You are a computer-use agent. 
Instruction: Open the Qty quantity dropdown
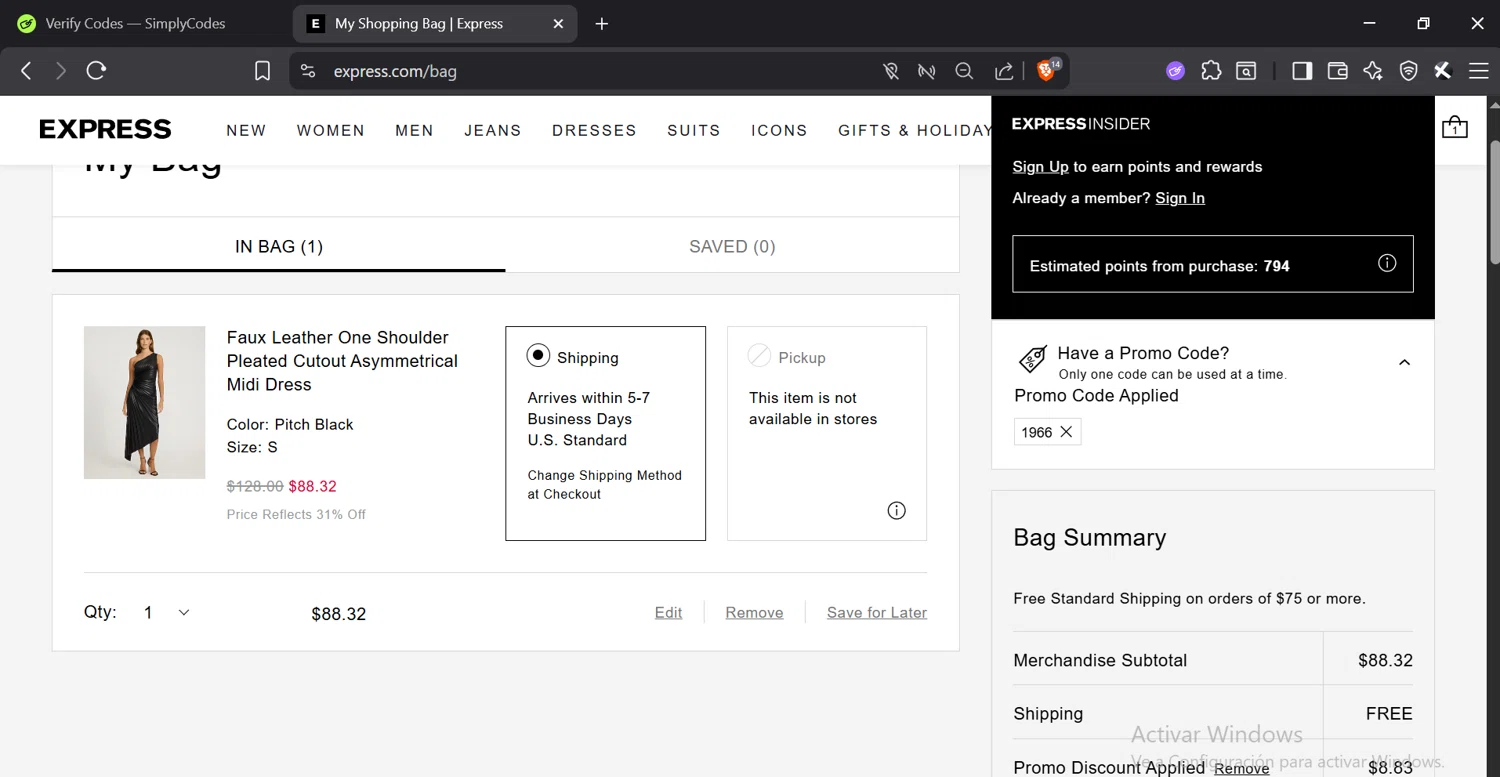(166, 613)
